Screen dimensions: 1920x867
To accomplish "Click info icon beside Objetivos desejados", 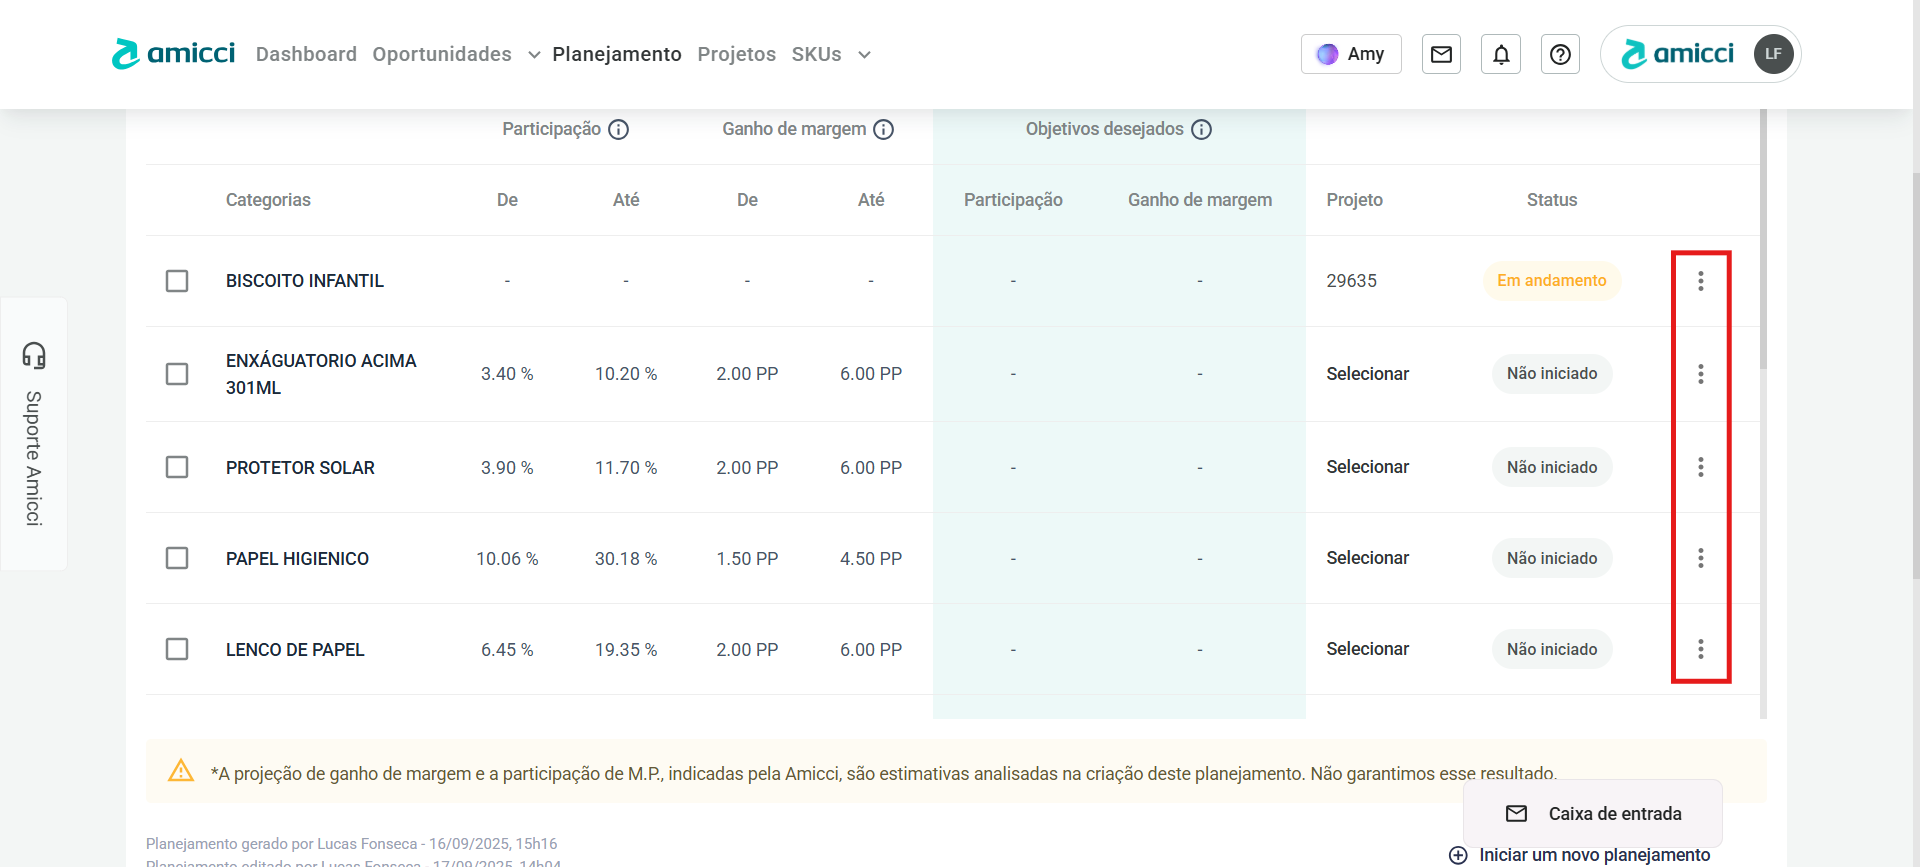I will tap(1201, 129).
